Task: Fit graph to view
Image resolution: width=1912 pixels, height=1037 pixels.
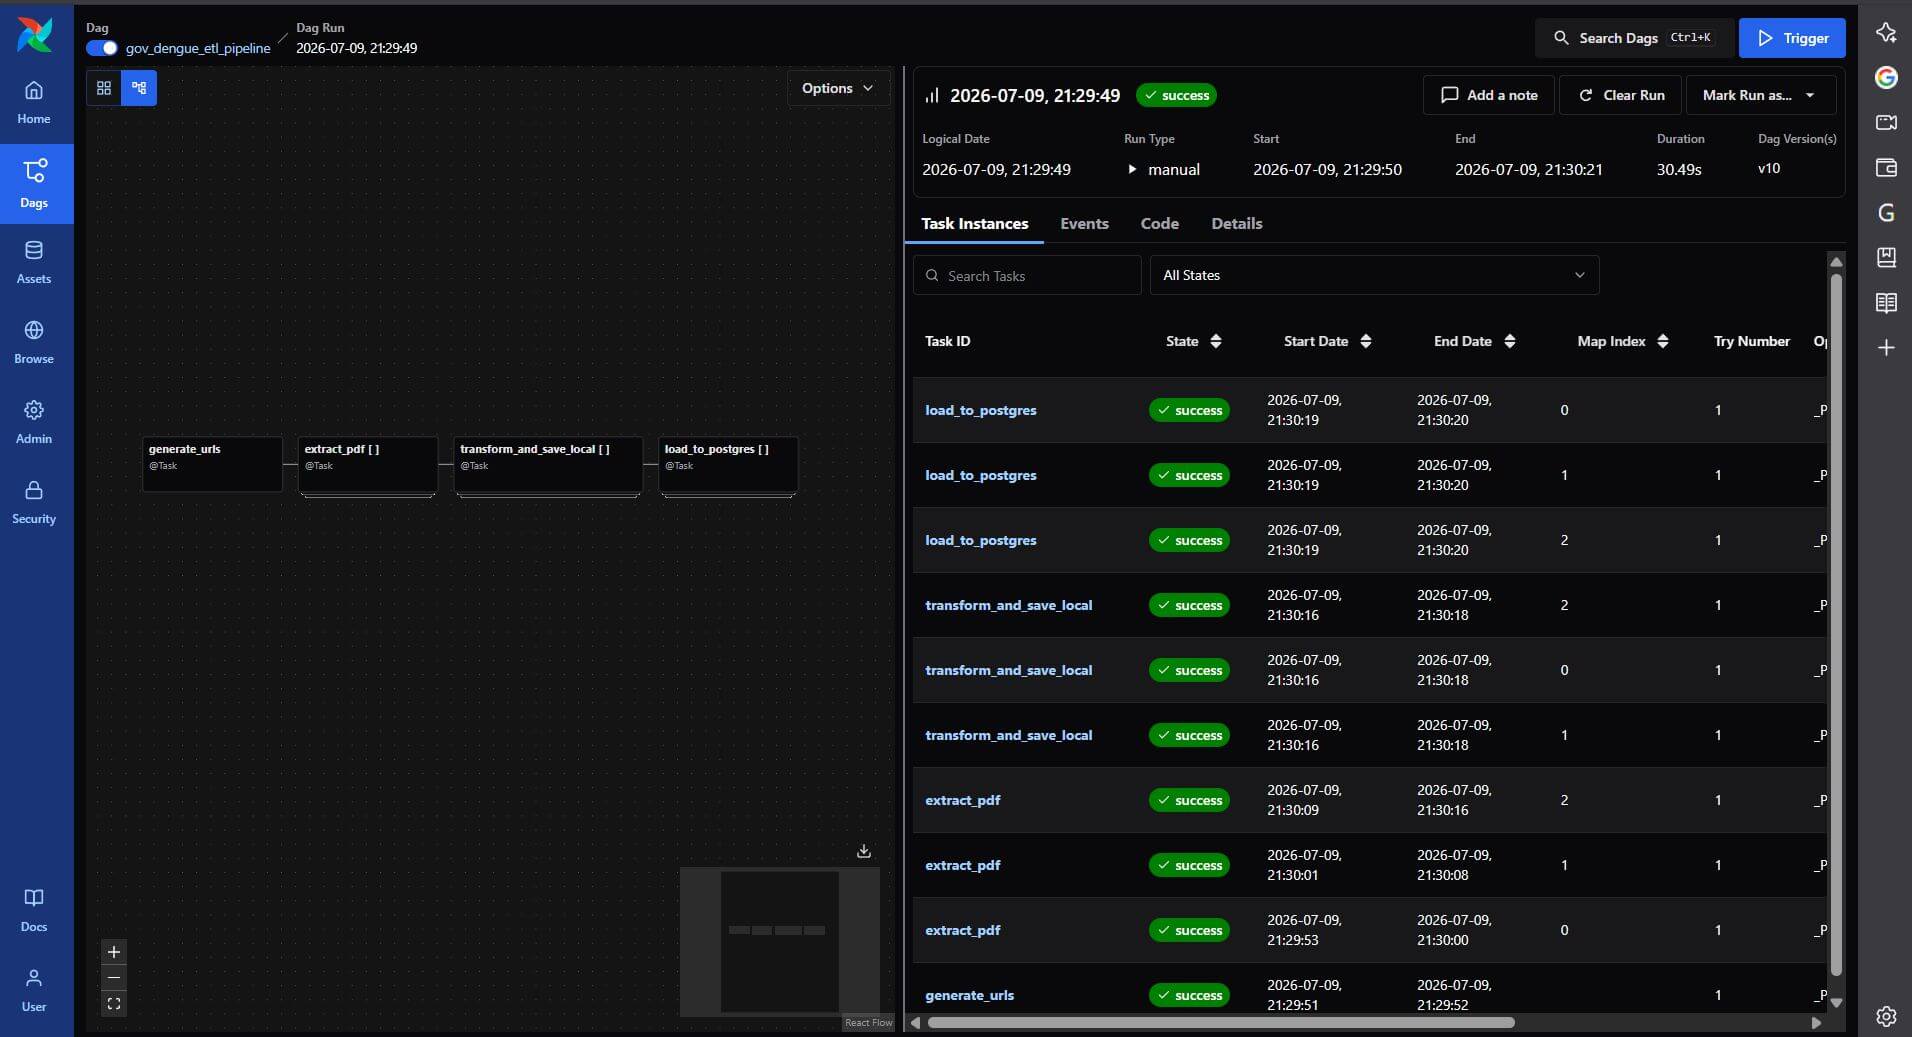Action: [x=114, y=1004]
